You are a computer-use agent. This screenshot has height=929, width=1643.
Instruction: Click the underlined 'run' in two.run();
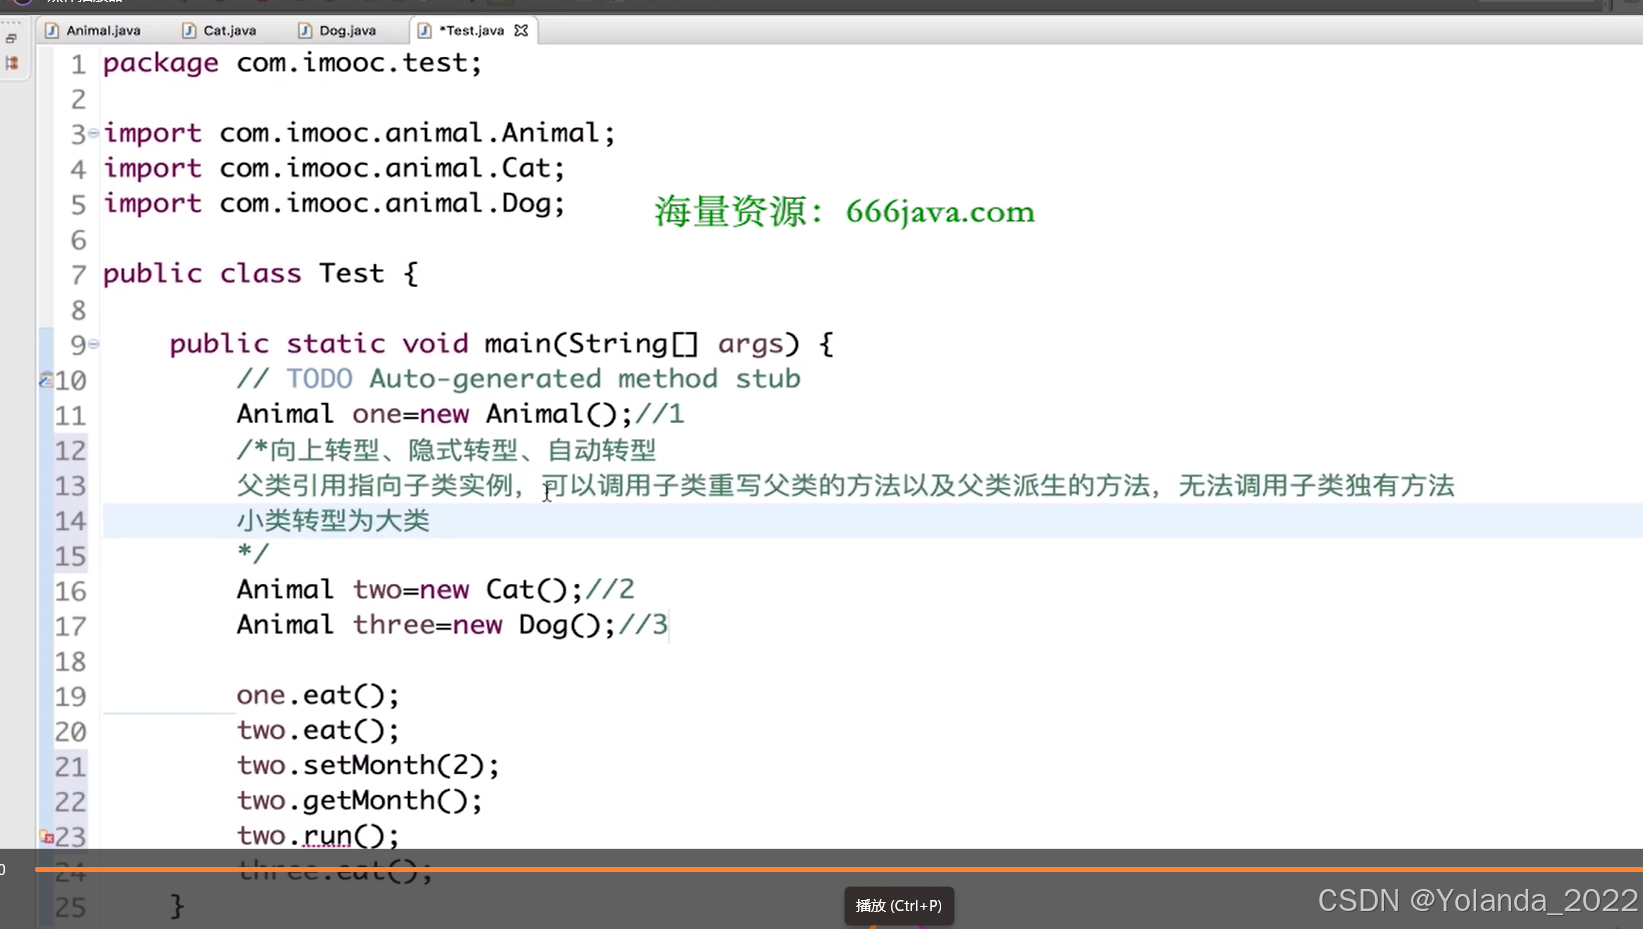[x=327, y=836]
